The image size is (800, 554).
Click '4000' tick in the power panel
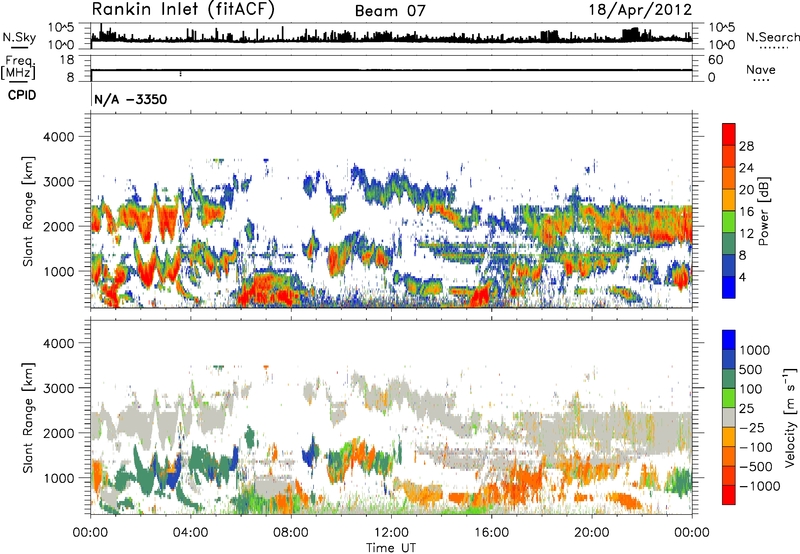58,137
